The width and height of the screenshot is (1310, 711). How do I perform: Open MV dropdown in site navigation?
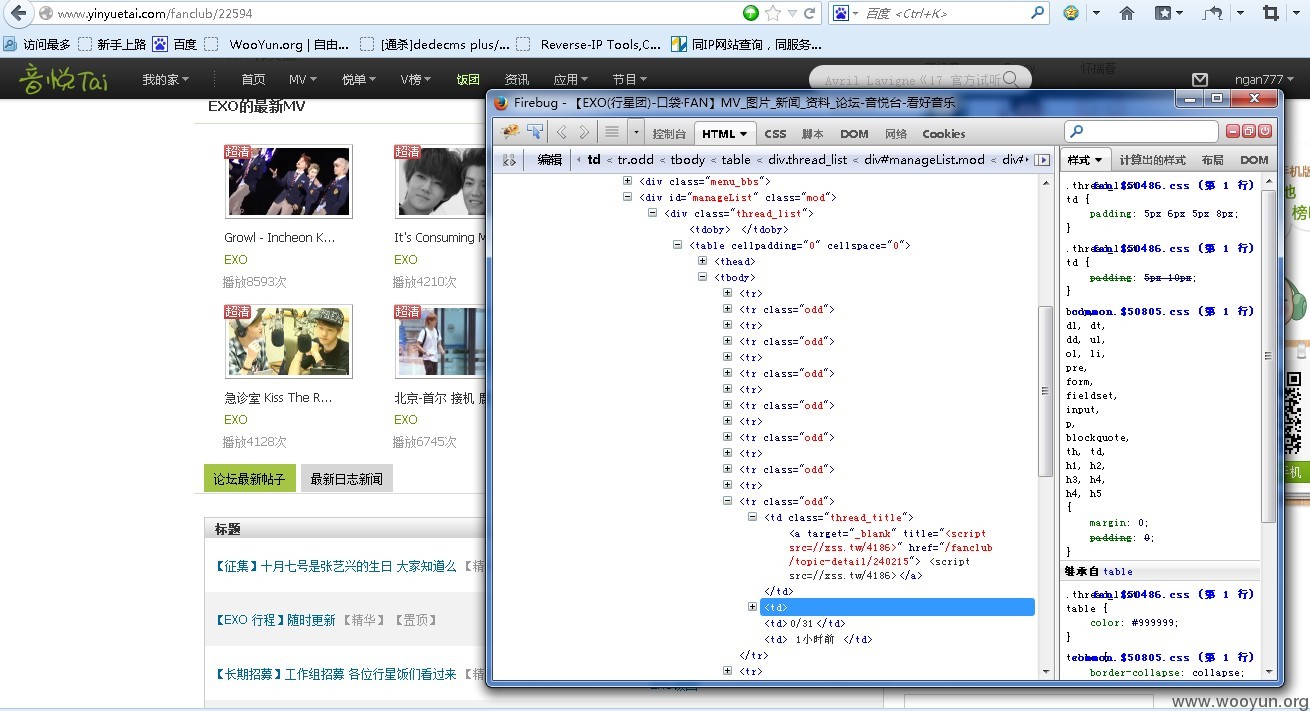(x=303, y=79)
